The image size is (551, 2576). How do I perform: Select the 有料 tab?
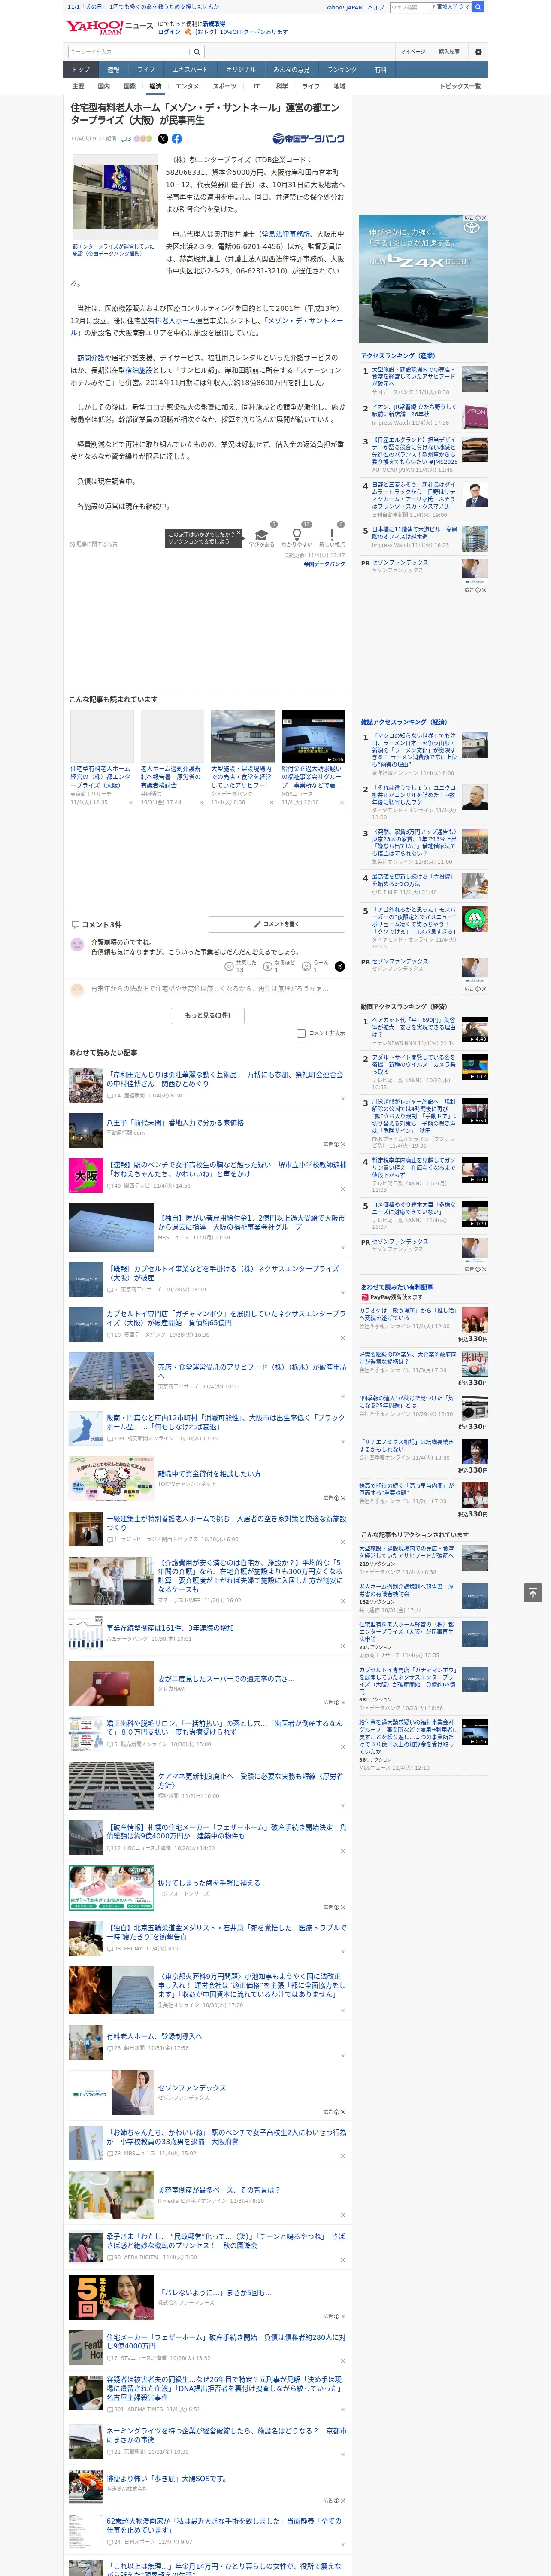click(380, 70)
